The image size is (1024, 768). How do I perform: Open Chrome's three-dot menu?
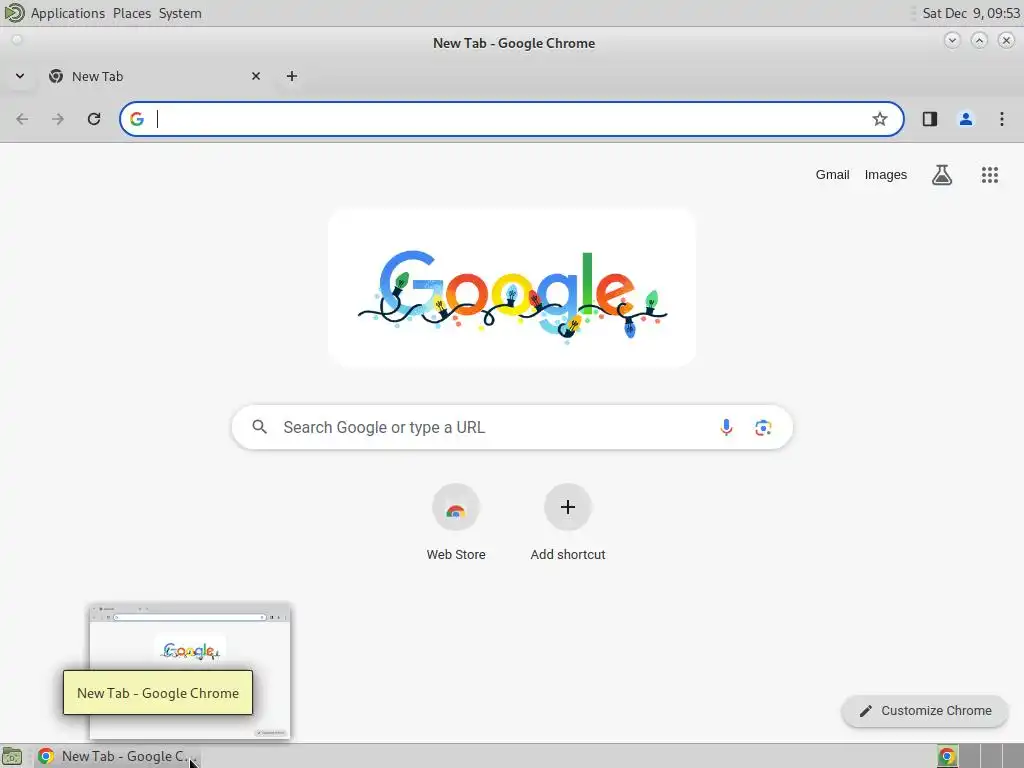[x=1002, y=119]
